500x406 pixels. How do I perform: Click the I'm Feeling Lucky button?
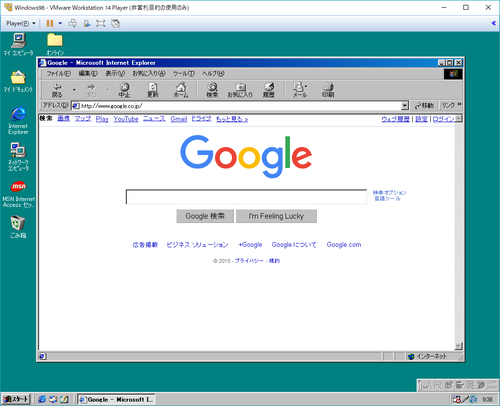click(x=276, y=216)
